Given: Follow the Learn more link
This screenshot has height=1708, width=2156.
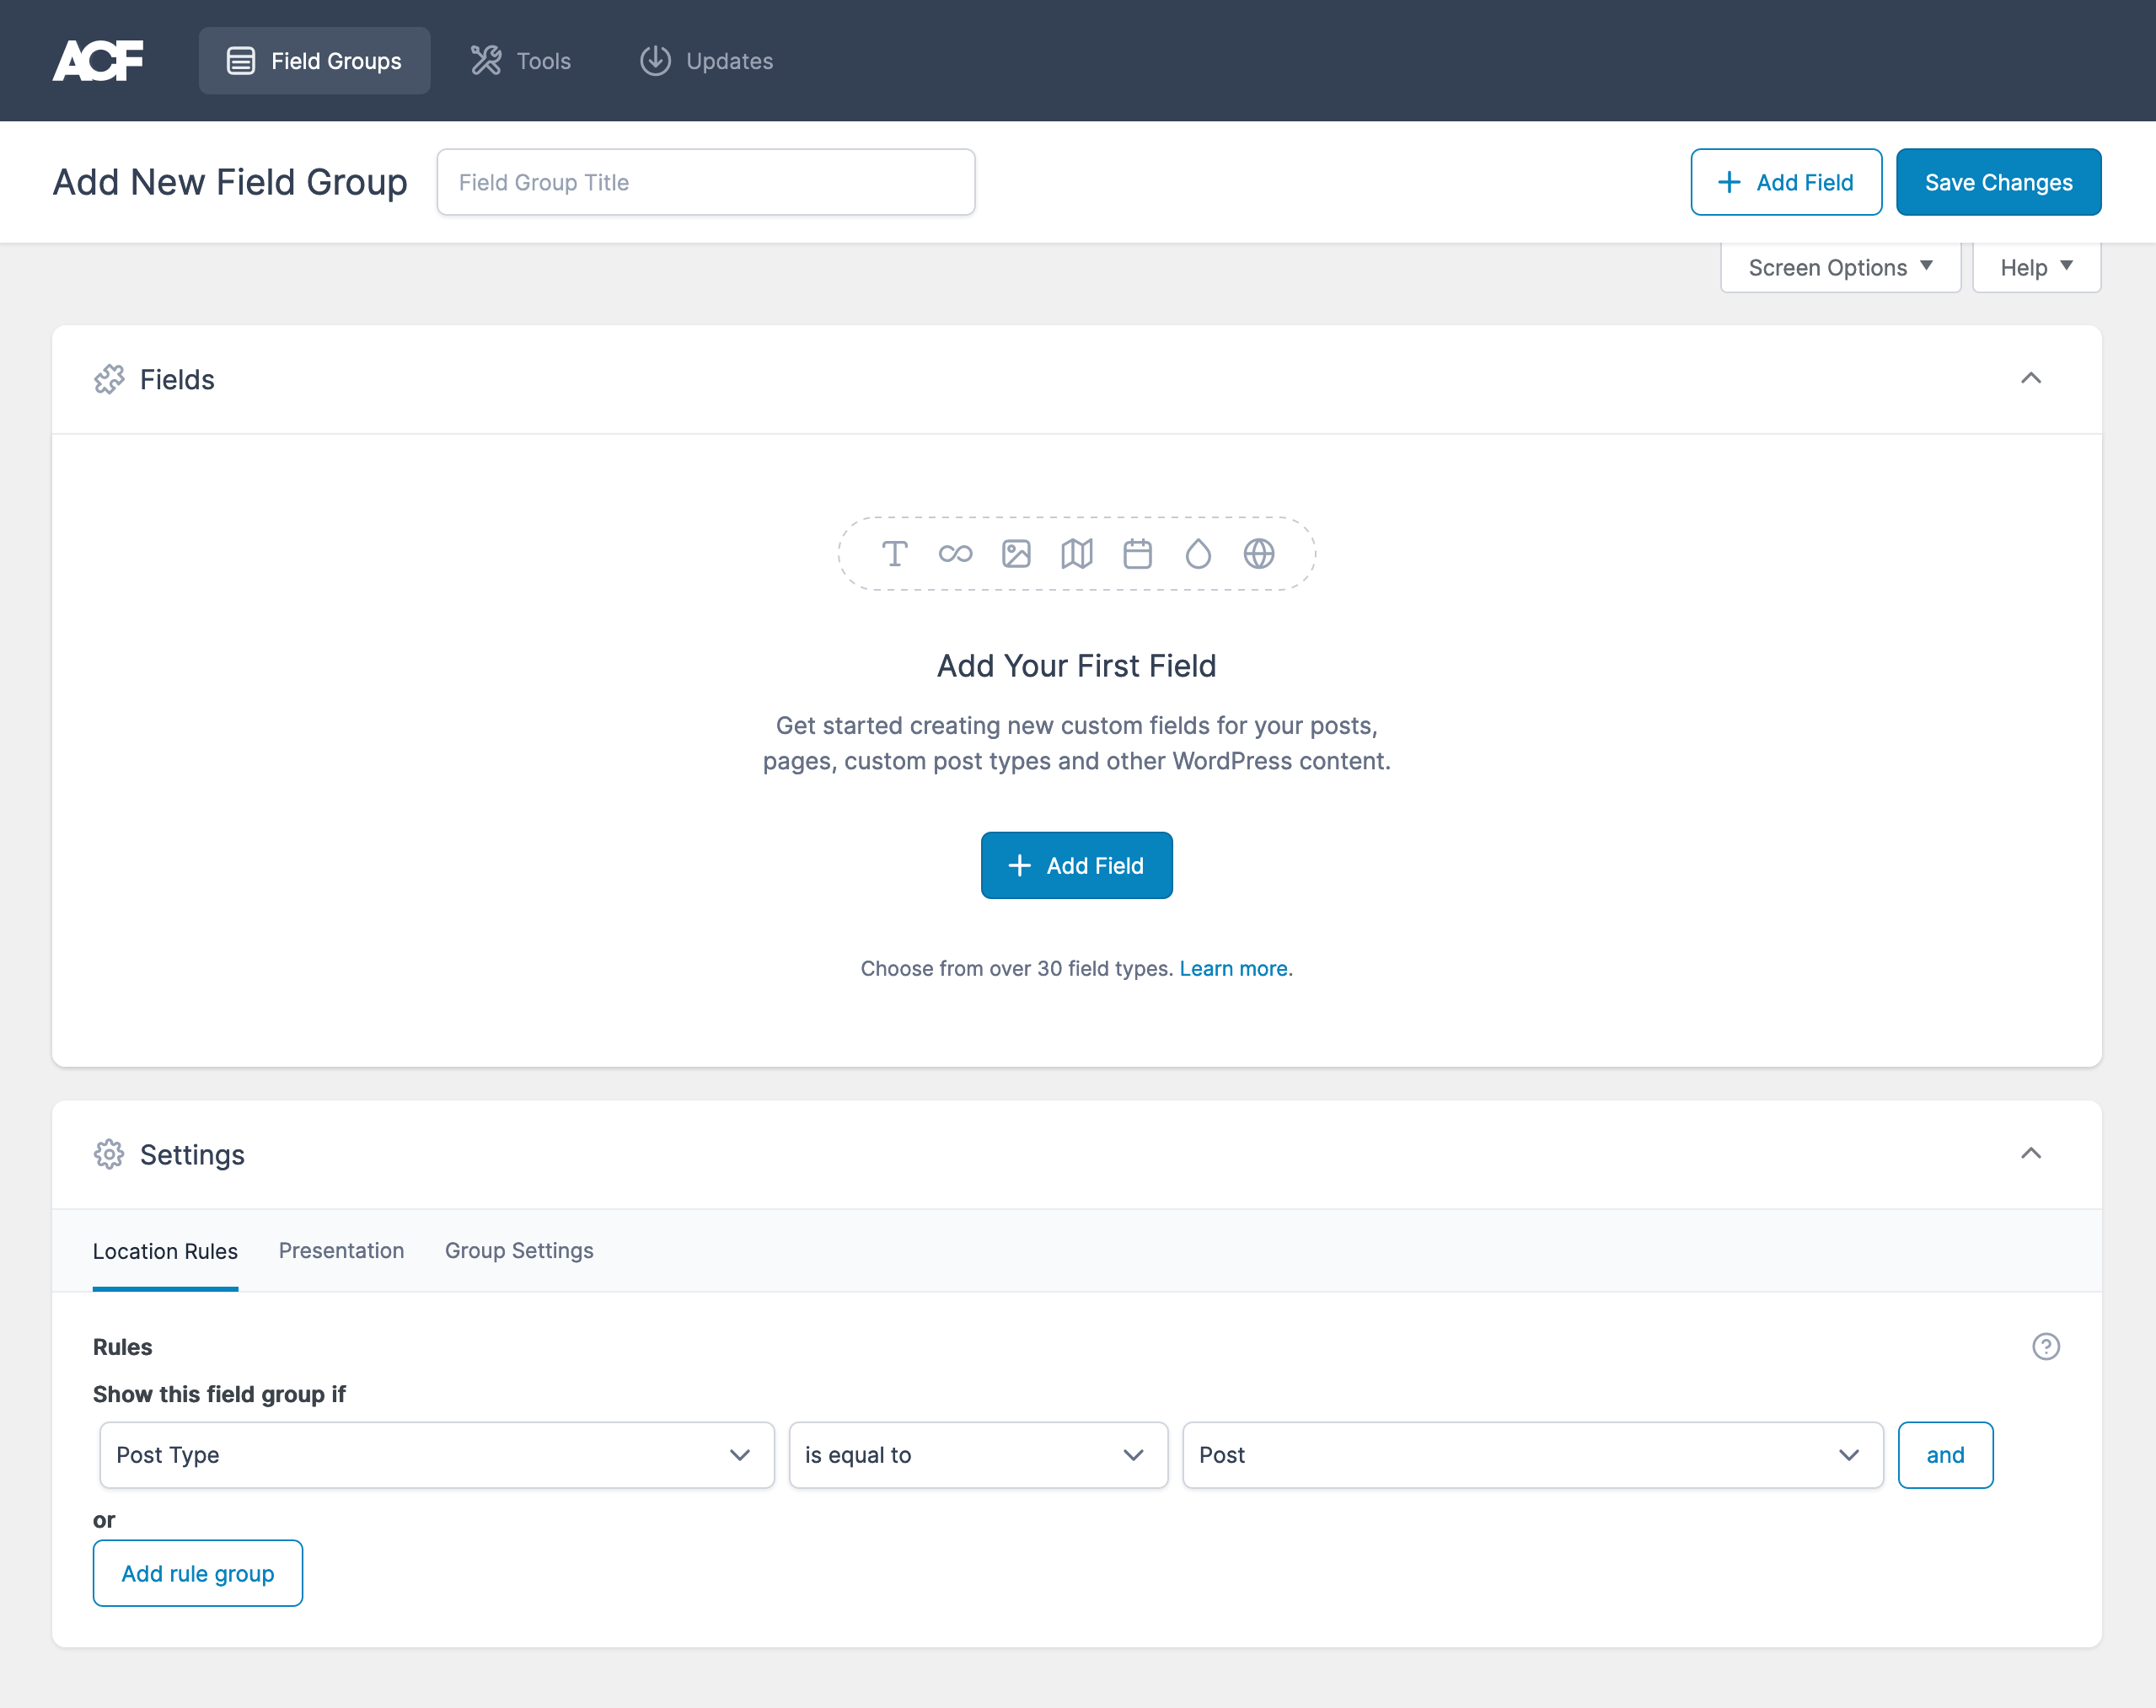Looking at the screenshot, I should (1233, 968).
